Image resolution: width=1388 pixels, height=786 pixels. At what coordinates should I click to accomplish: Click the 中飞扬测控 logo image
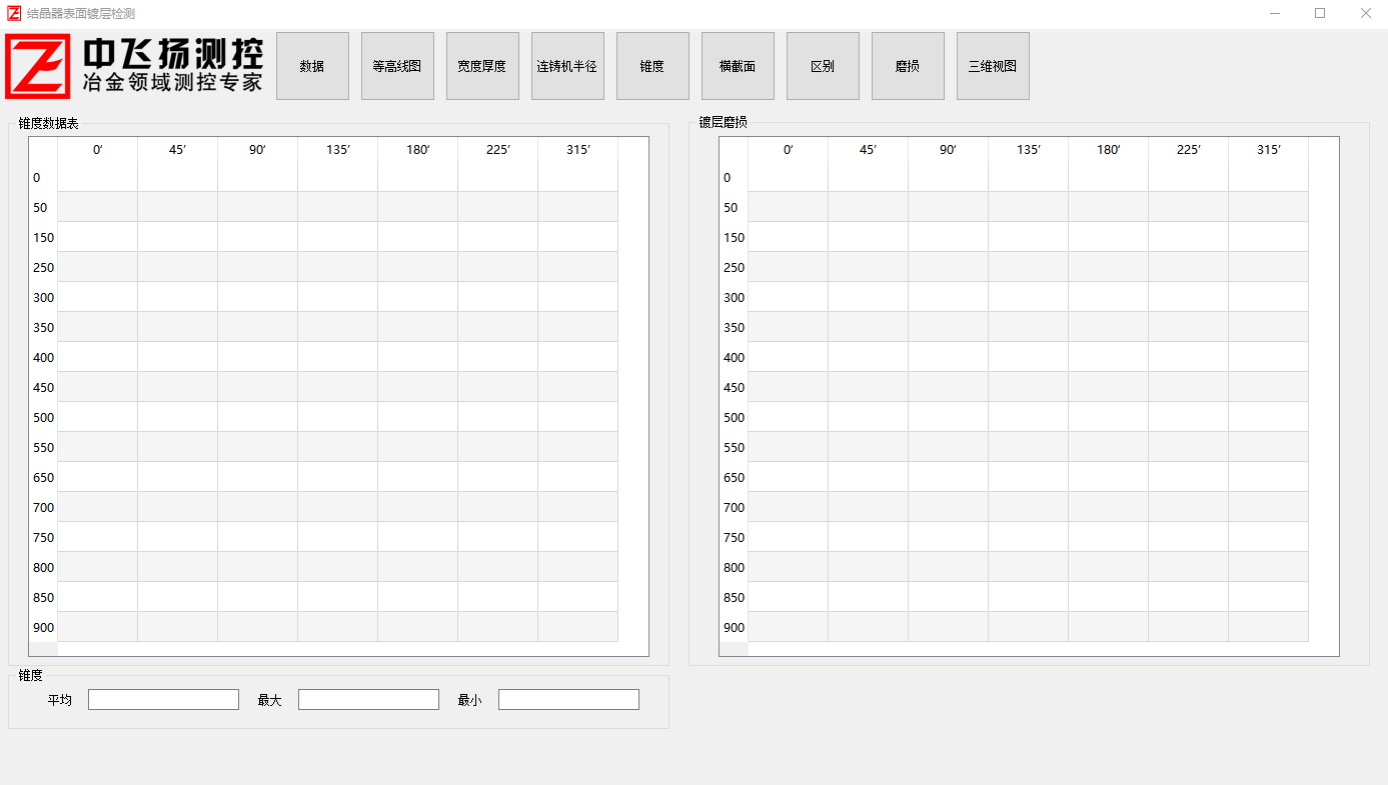point(136,66)
